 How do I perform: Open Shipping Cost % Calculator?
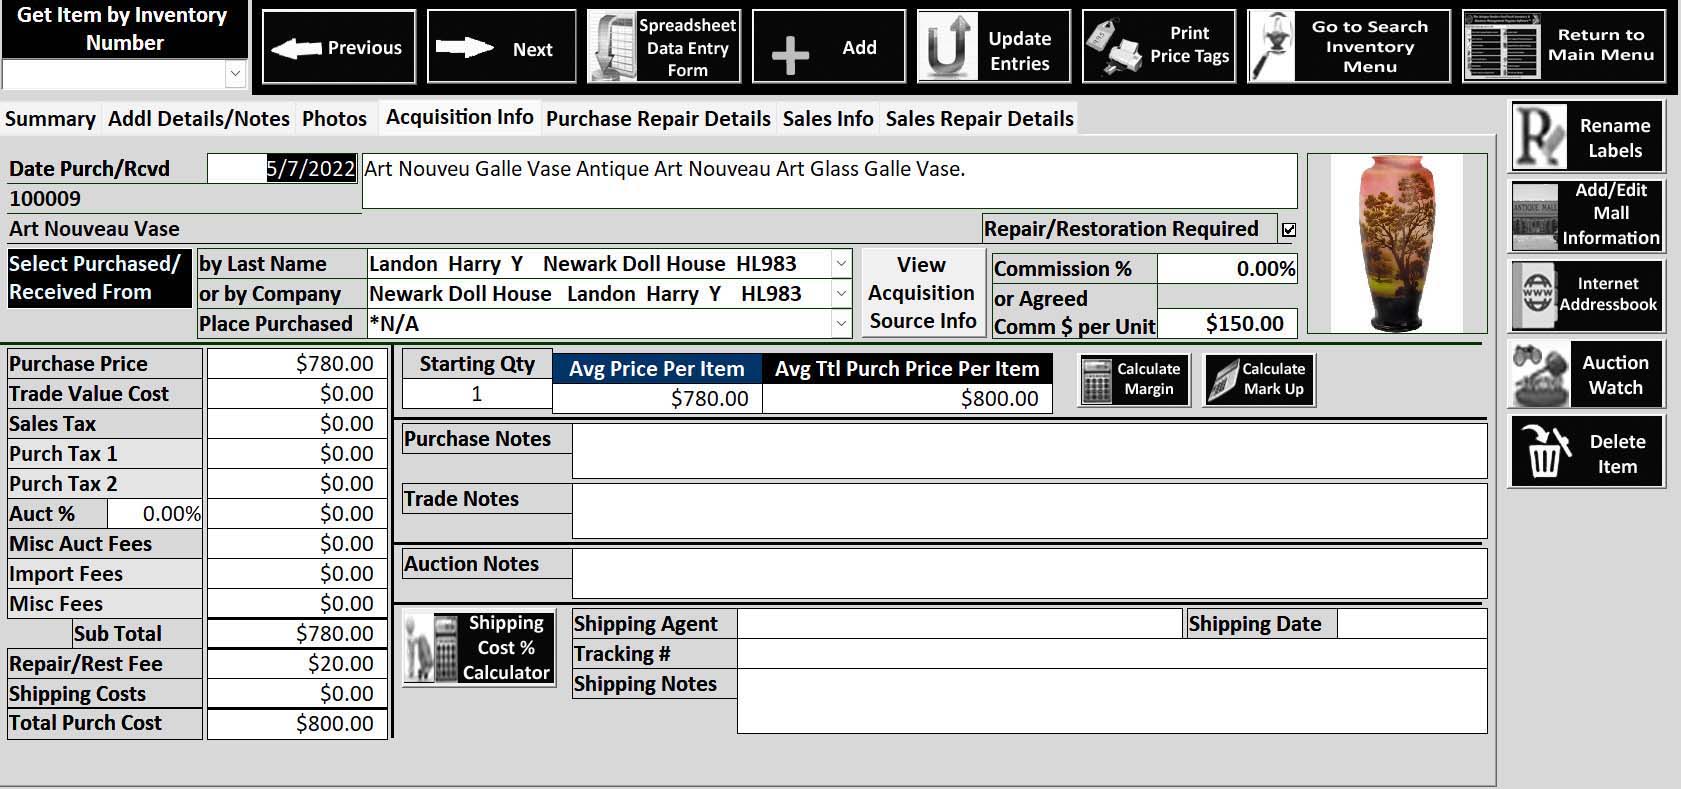tap(479, 648)
